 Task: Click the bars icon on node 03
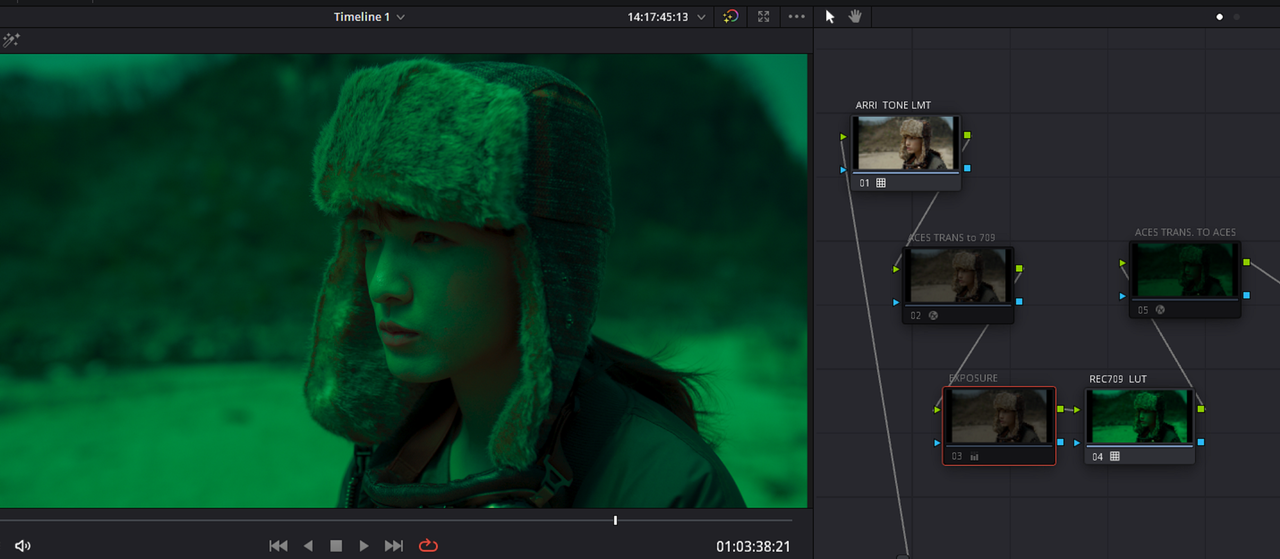tap(974, 456)
